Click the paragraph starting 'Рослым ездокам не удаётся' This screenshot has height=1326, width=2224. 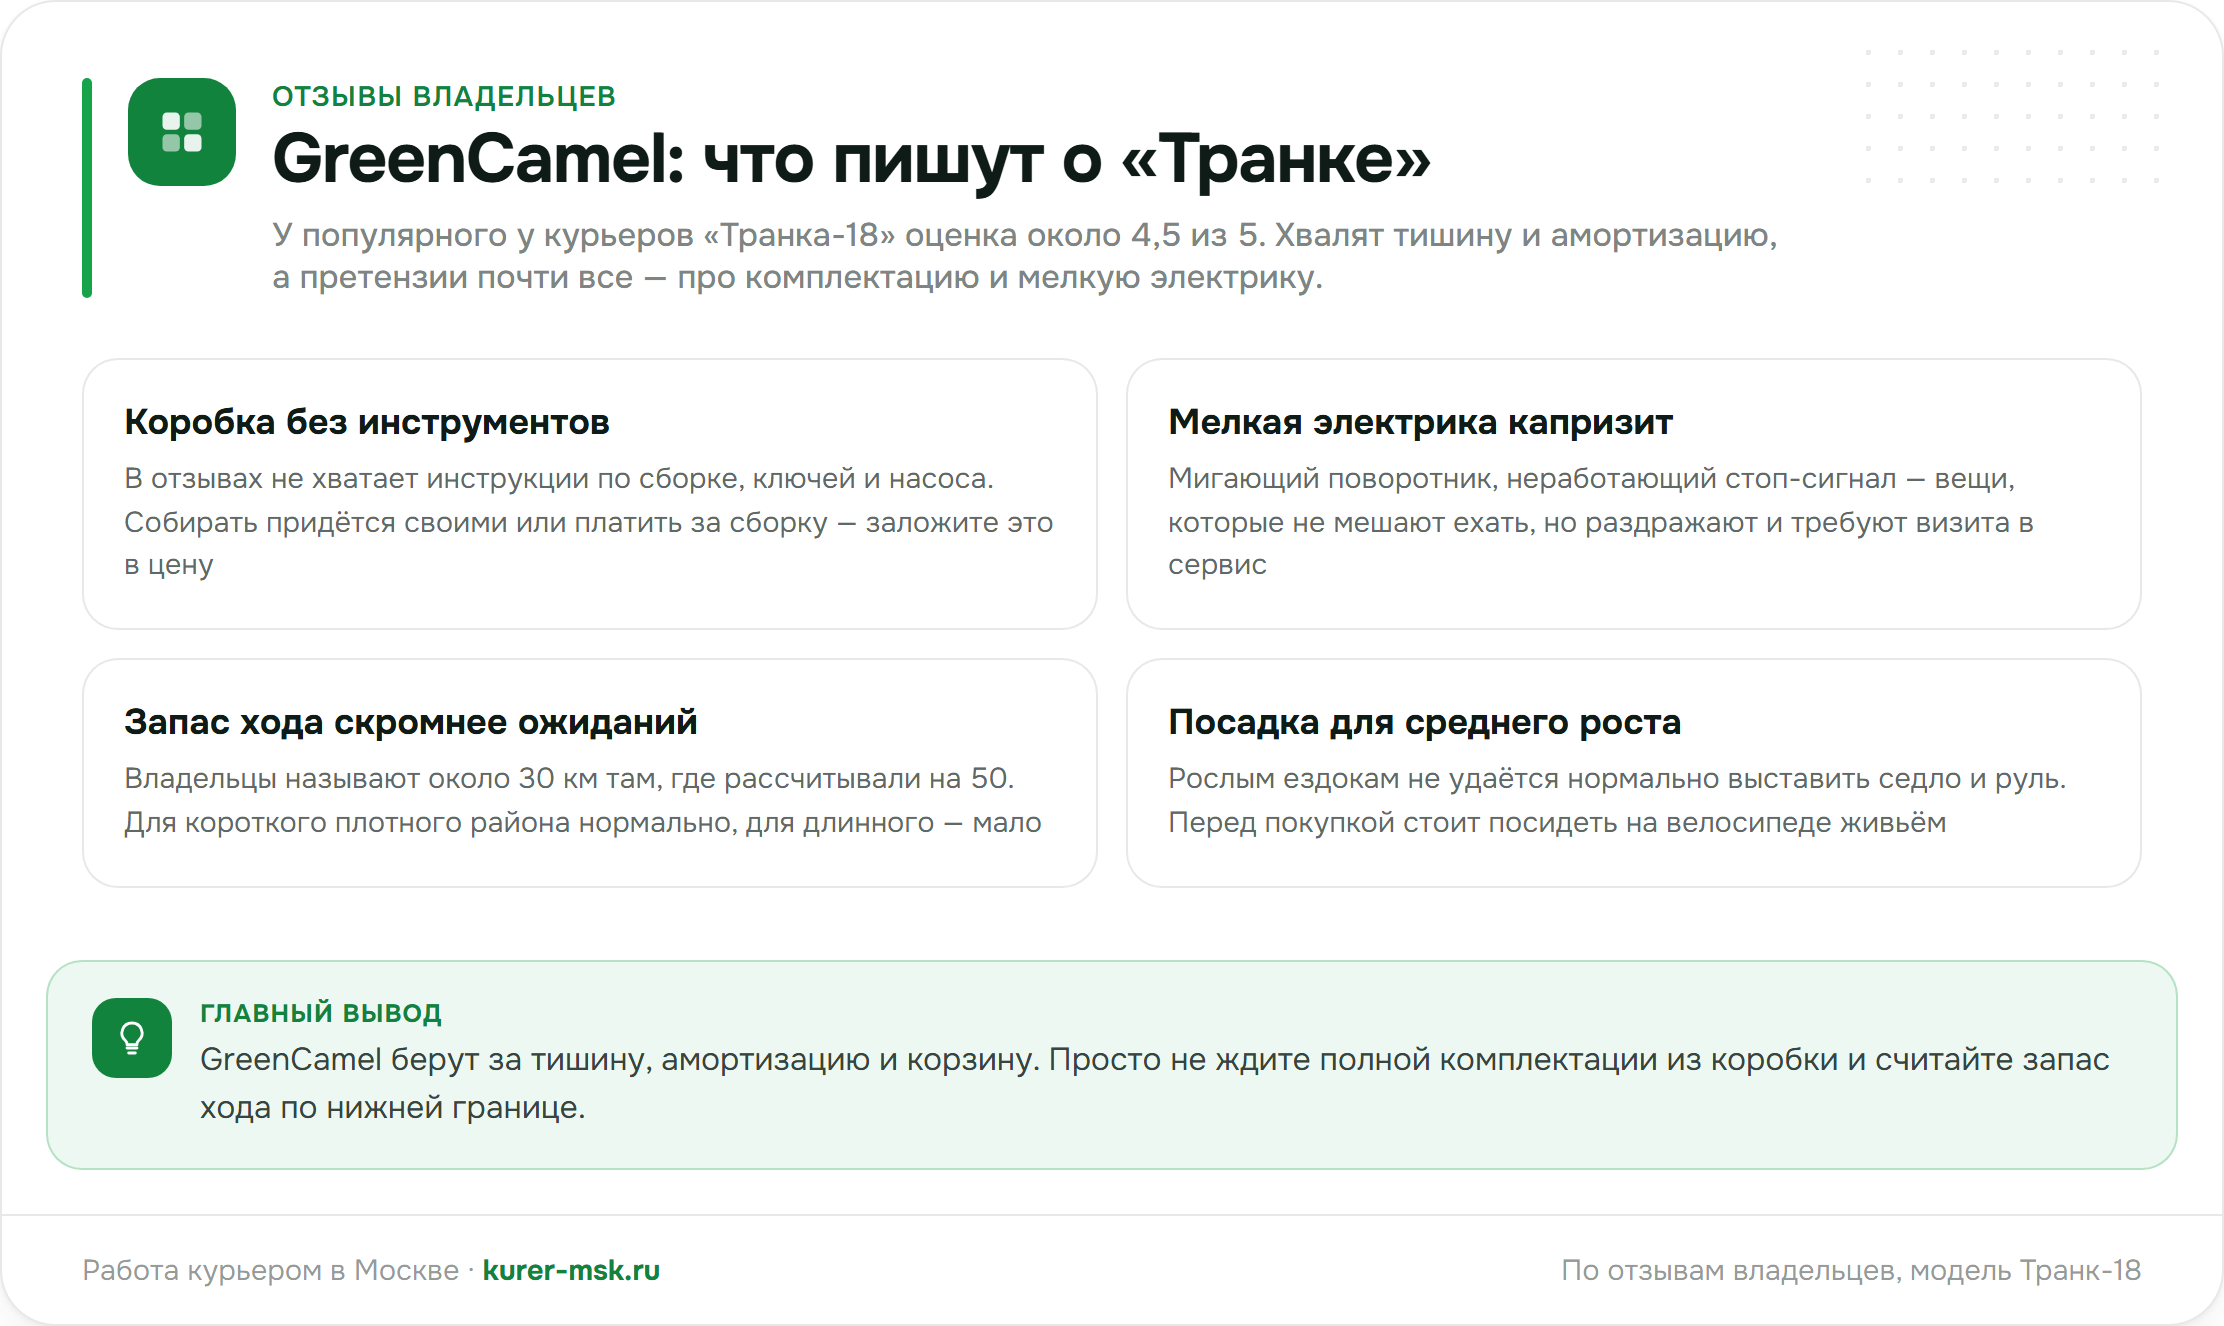coord(1617,800)
